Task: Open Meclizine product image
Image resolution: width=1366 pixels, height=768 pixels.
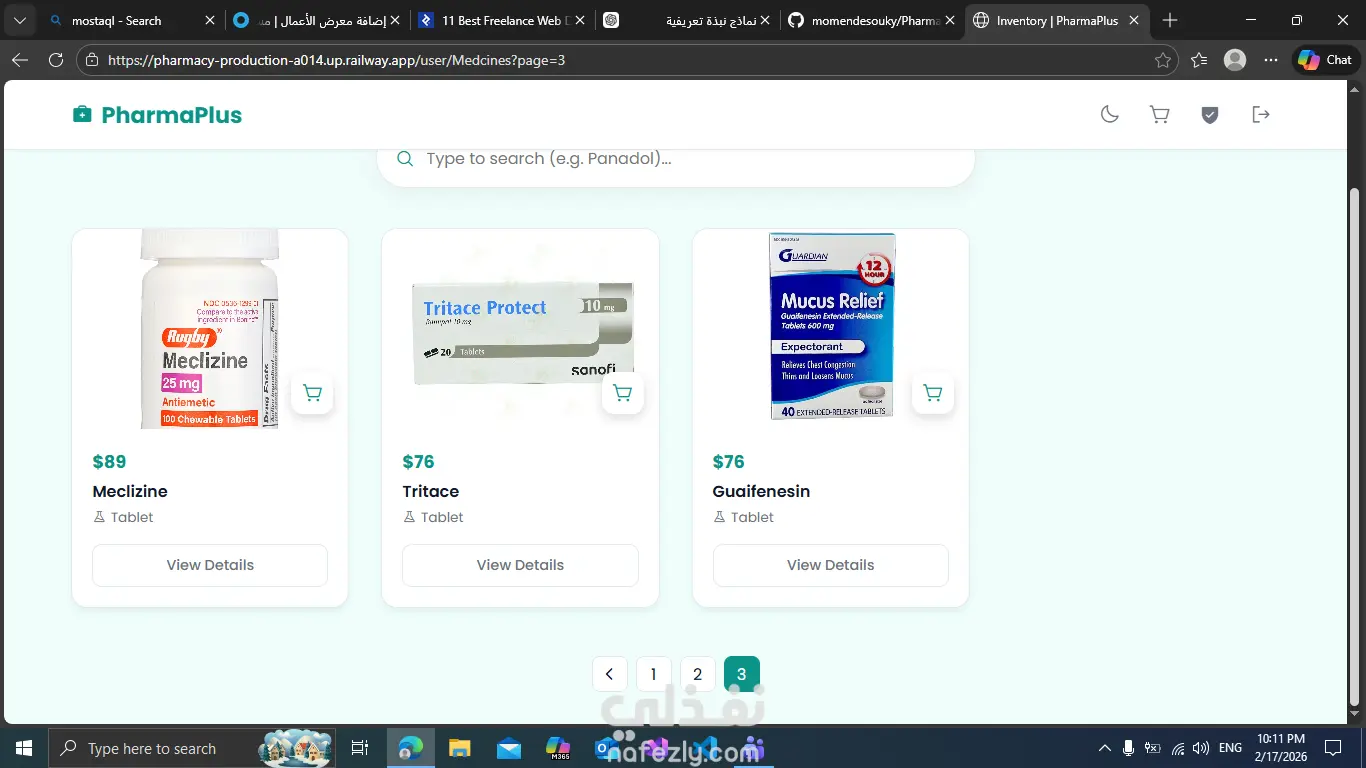Action: (x=210, y=329)
